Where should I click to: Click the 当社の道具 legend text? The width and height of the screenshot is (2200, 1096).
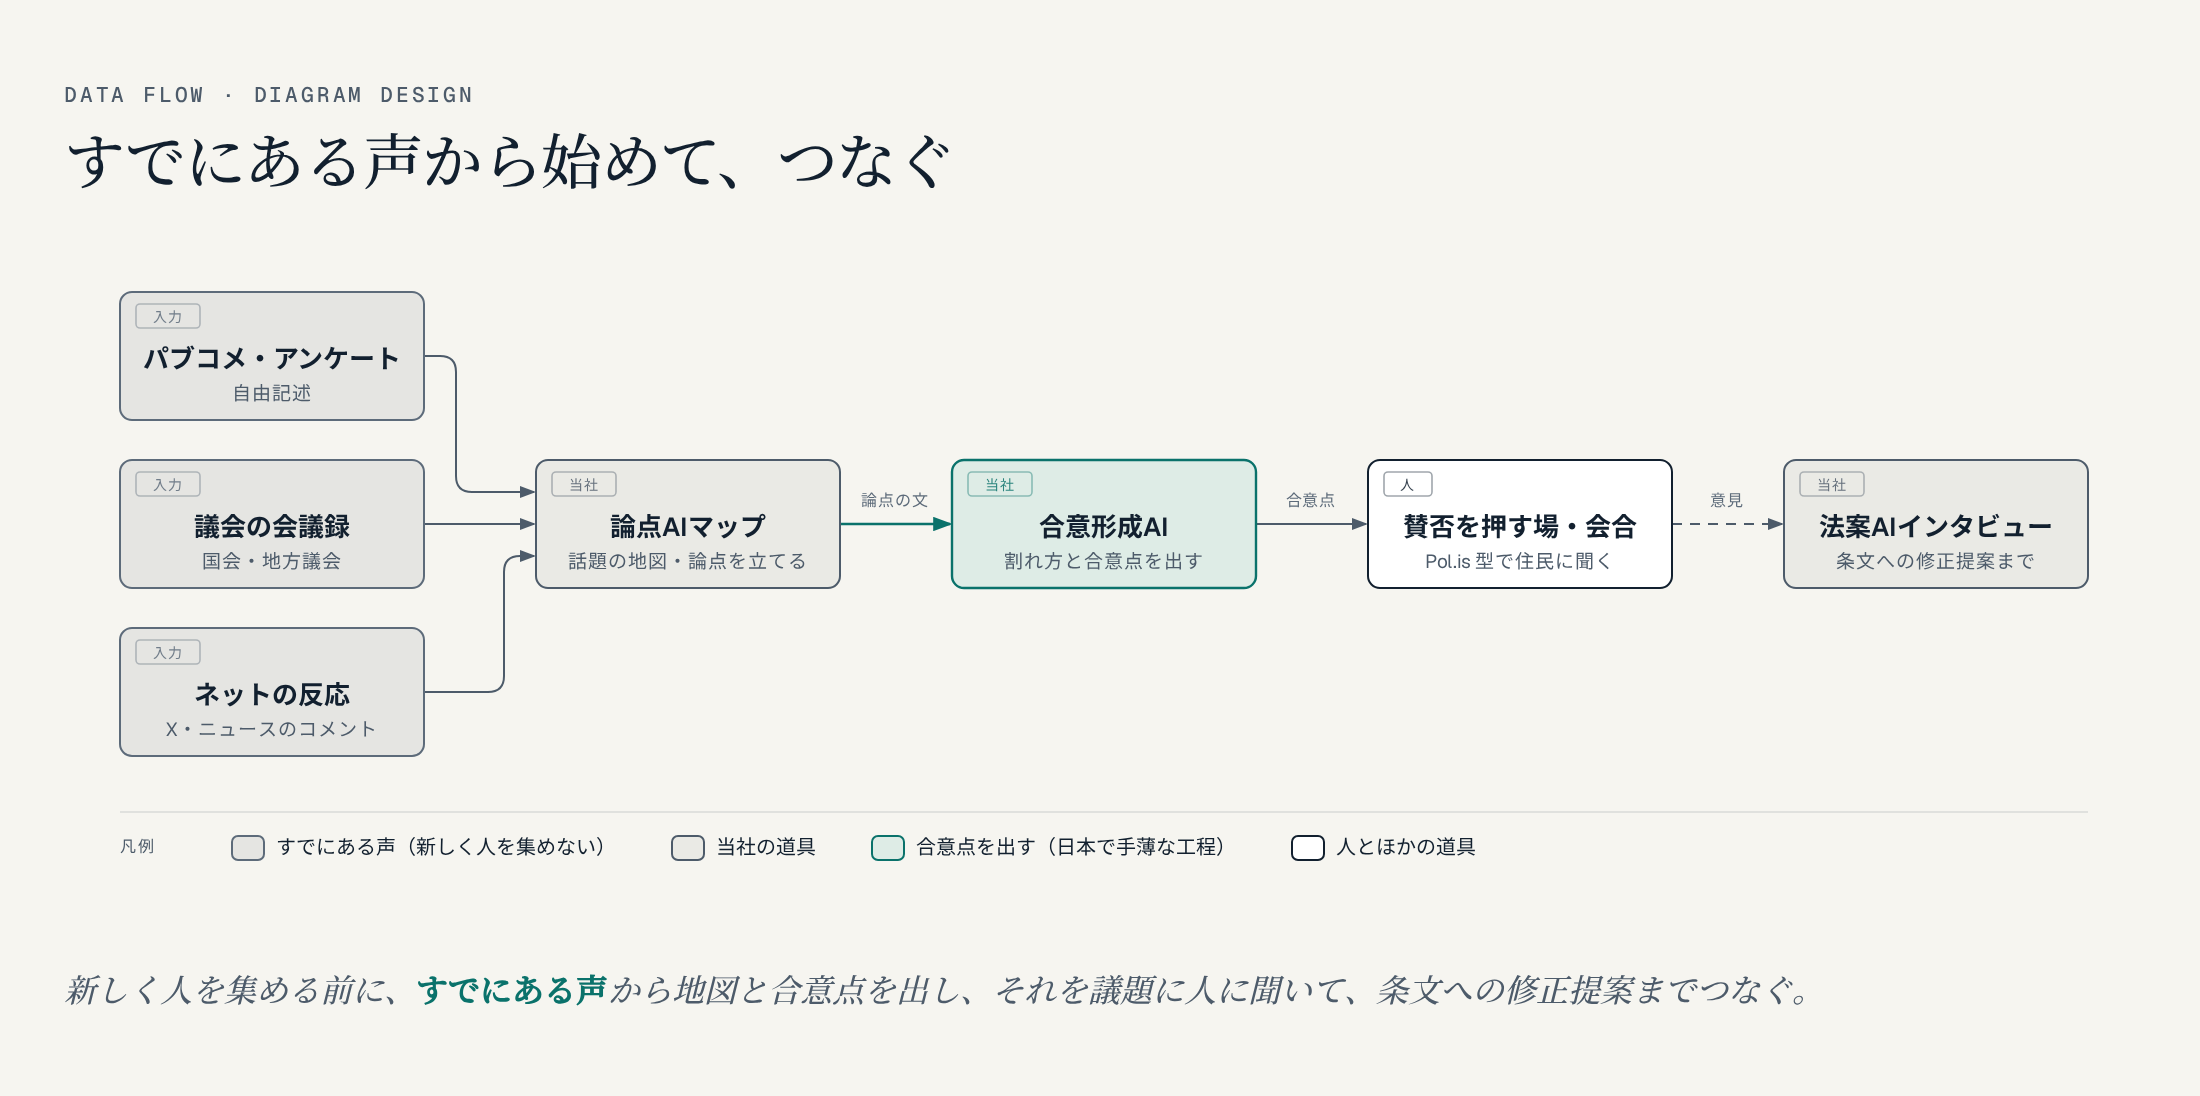766,847
